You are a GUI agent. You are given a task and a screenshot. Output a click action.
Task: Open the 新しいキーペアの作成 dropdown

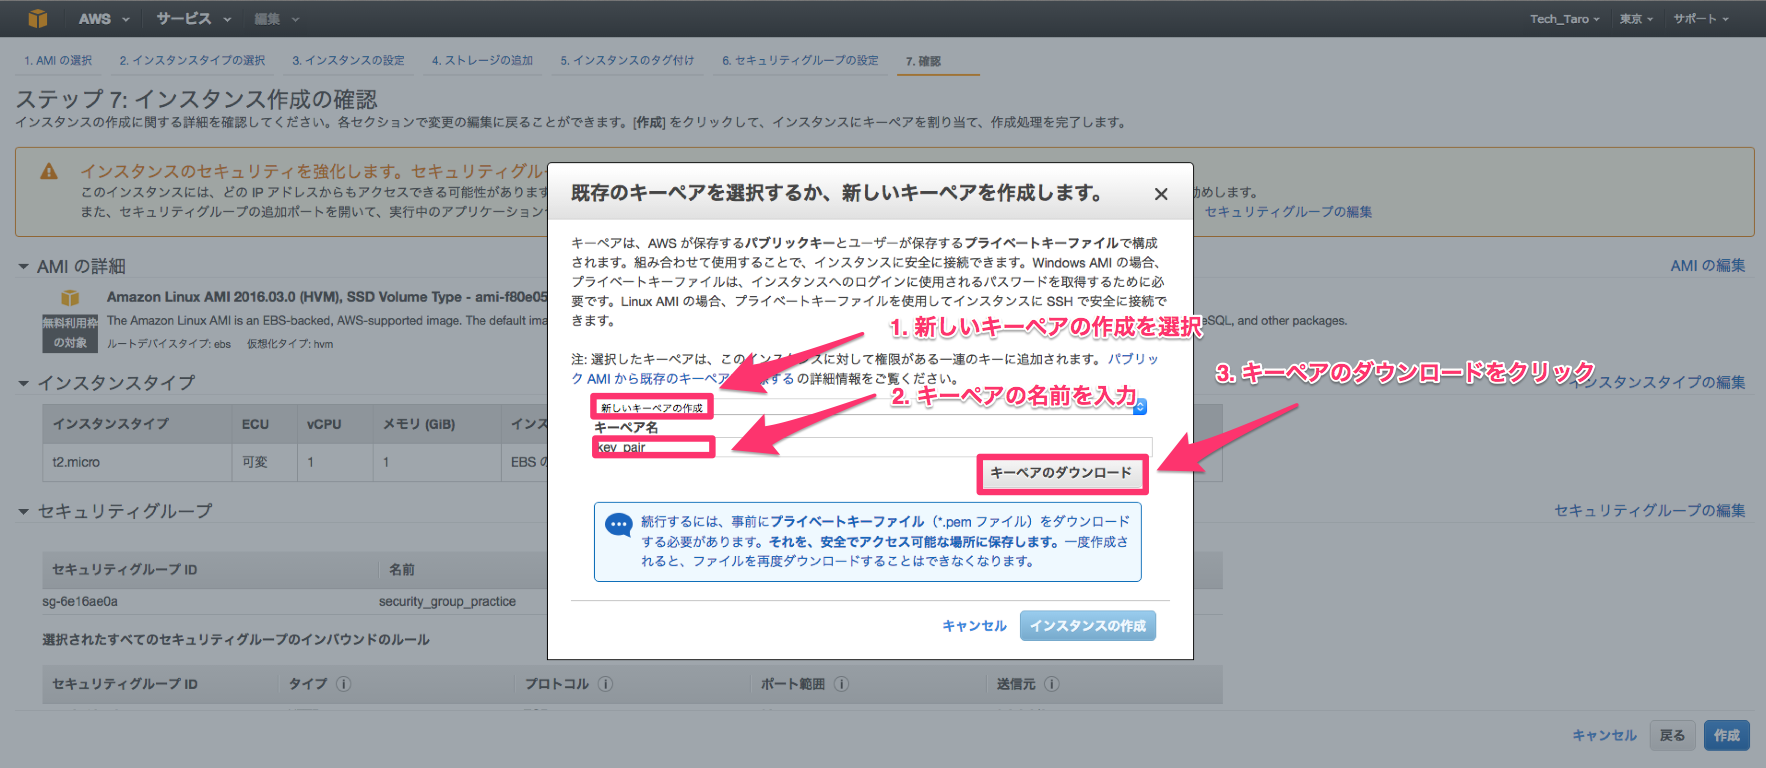(869, 407)
